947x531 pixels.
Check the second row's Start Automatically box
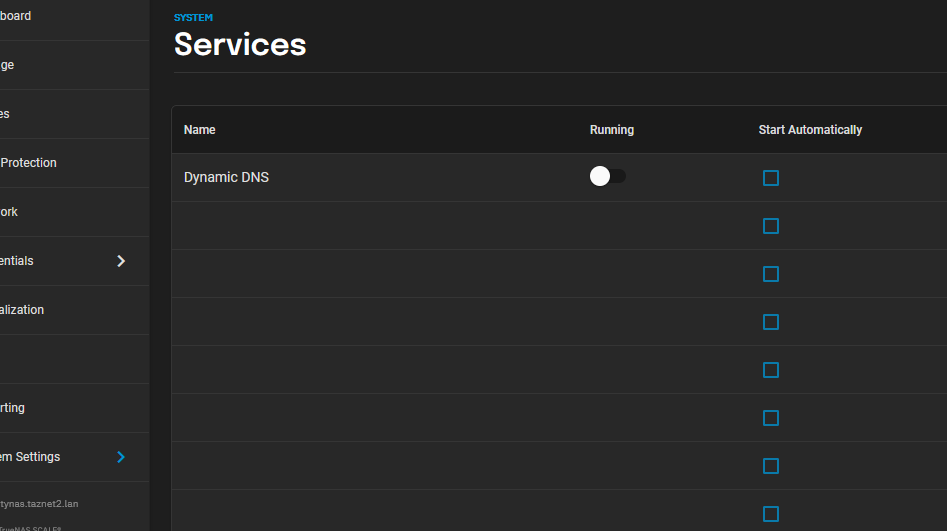[771, 226]
